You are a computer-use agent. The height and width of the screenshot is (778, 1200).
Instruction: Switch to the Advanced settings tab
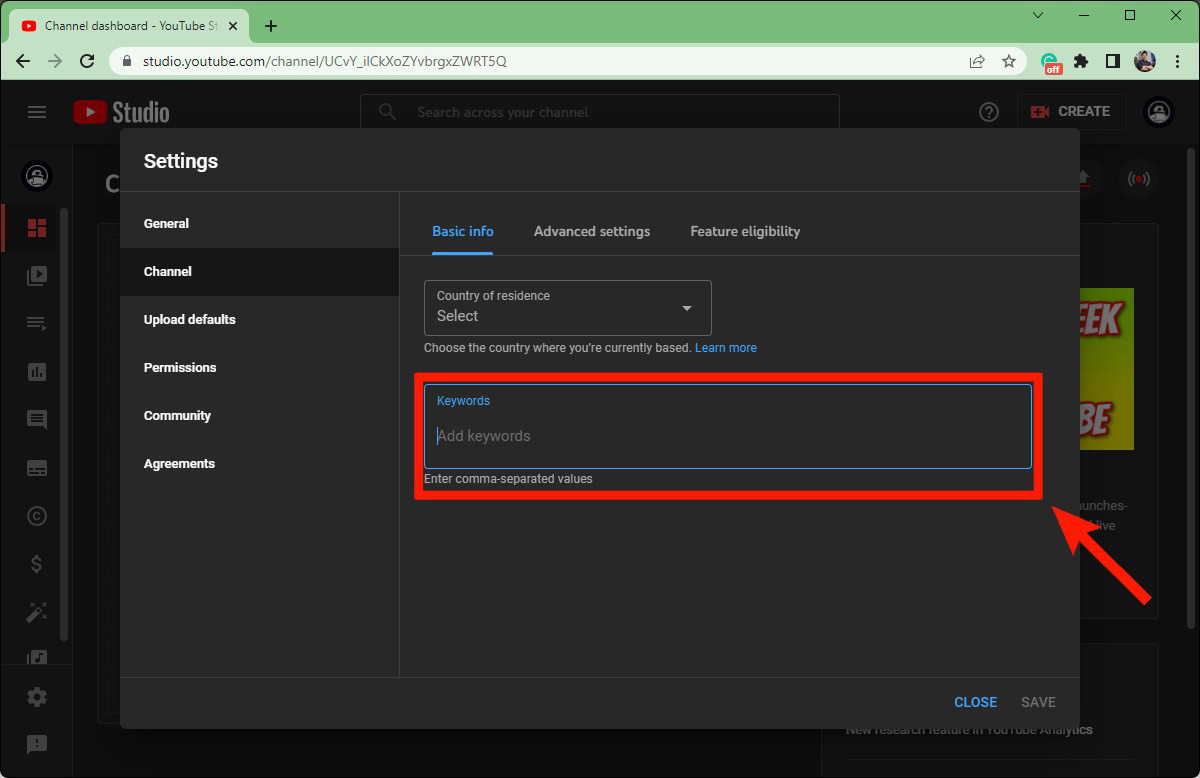tap(591, 231)
